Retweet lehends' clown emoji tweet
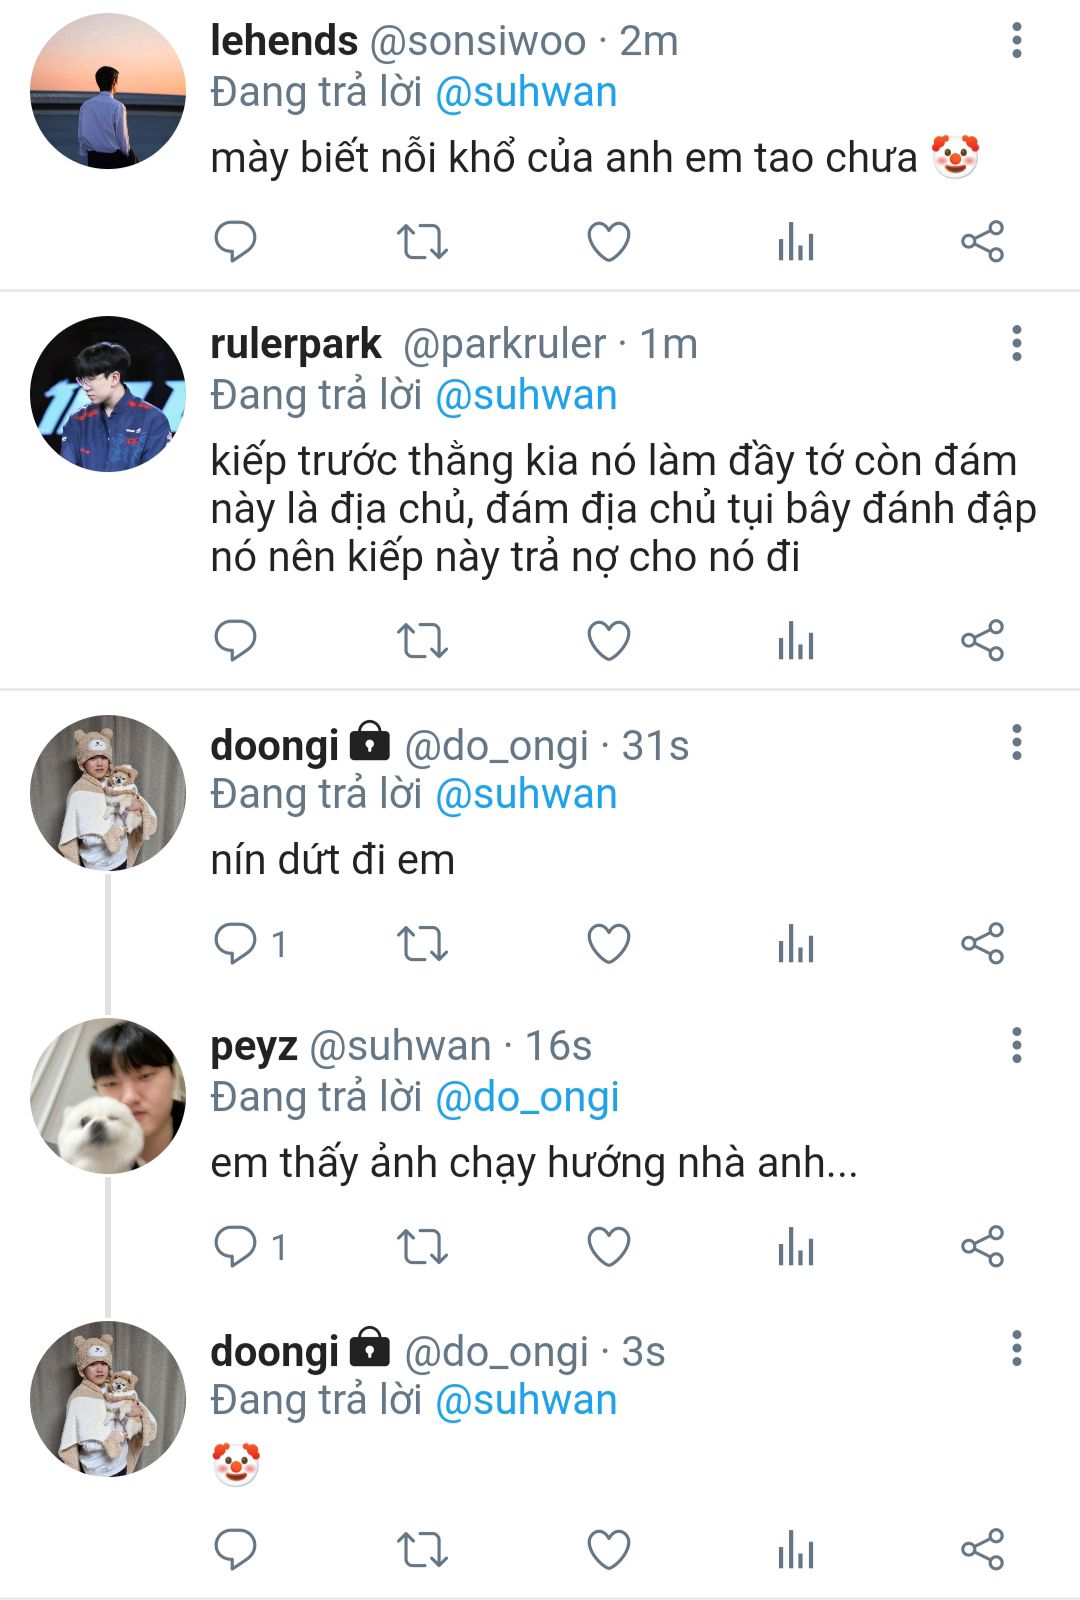1080x1600 pixels. [422, 242]
